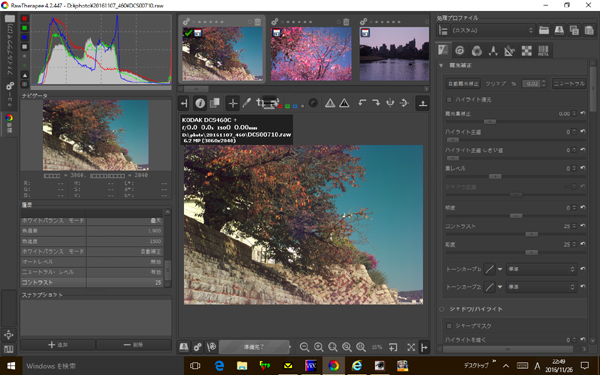Toggle red channel preview square in toolbar
Image resolution: width=600 pixels, height=375 pixels.
pyautogui.click(x=280, y=106)
